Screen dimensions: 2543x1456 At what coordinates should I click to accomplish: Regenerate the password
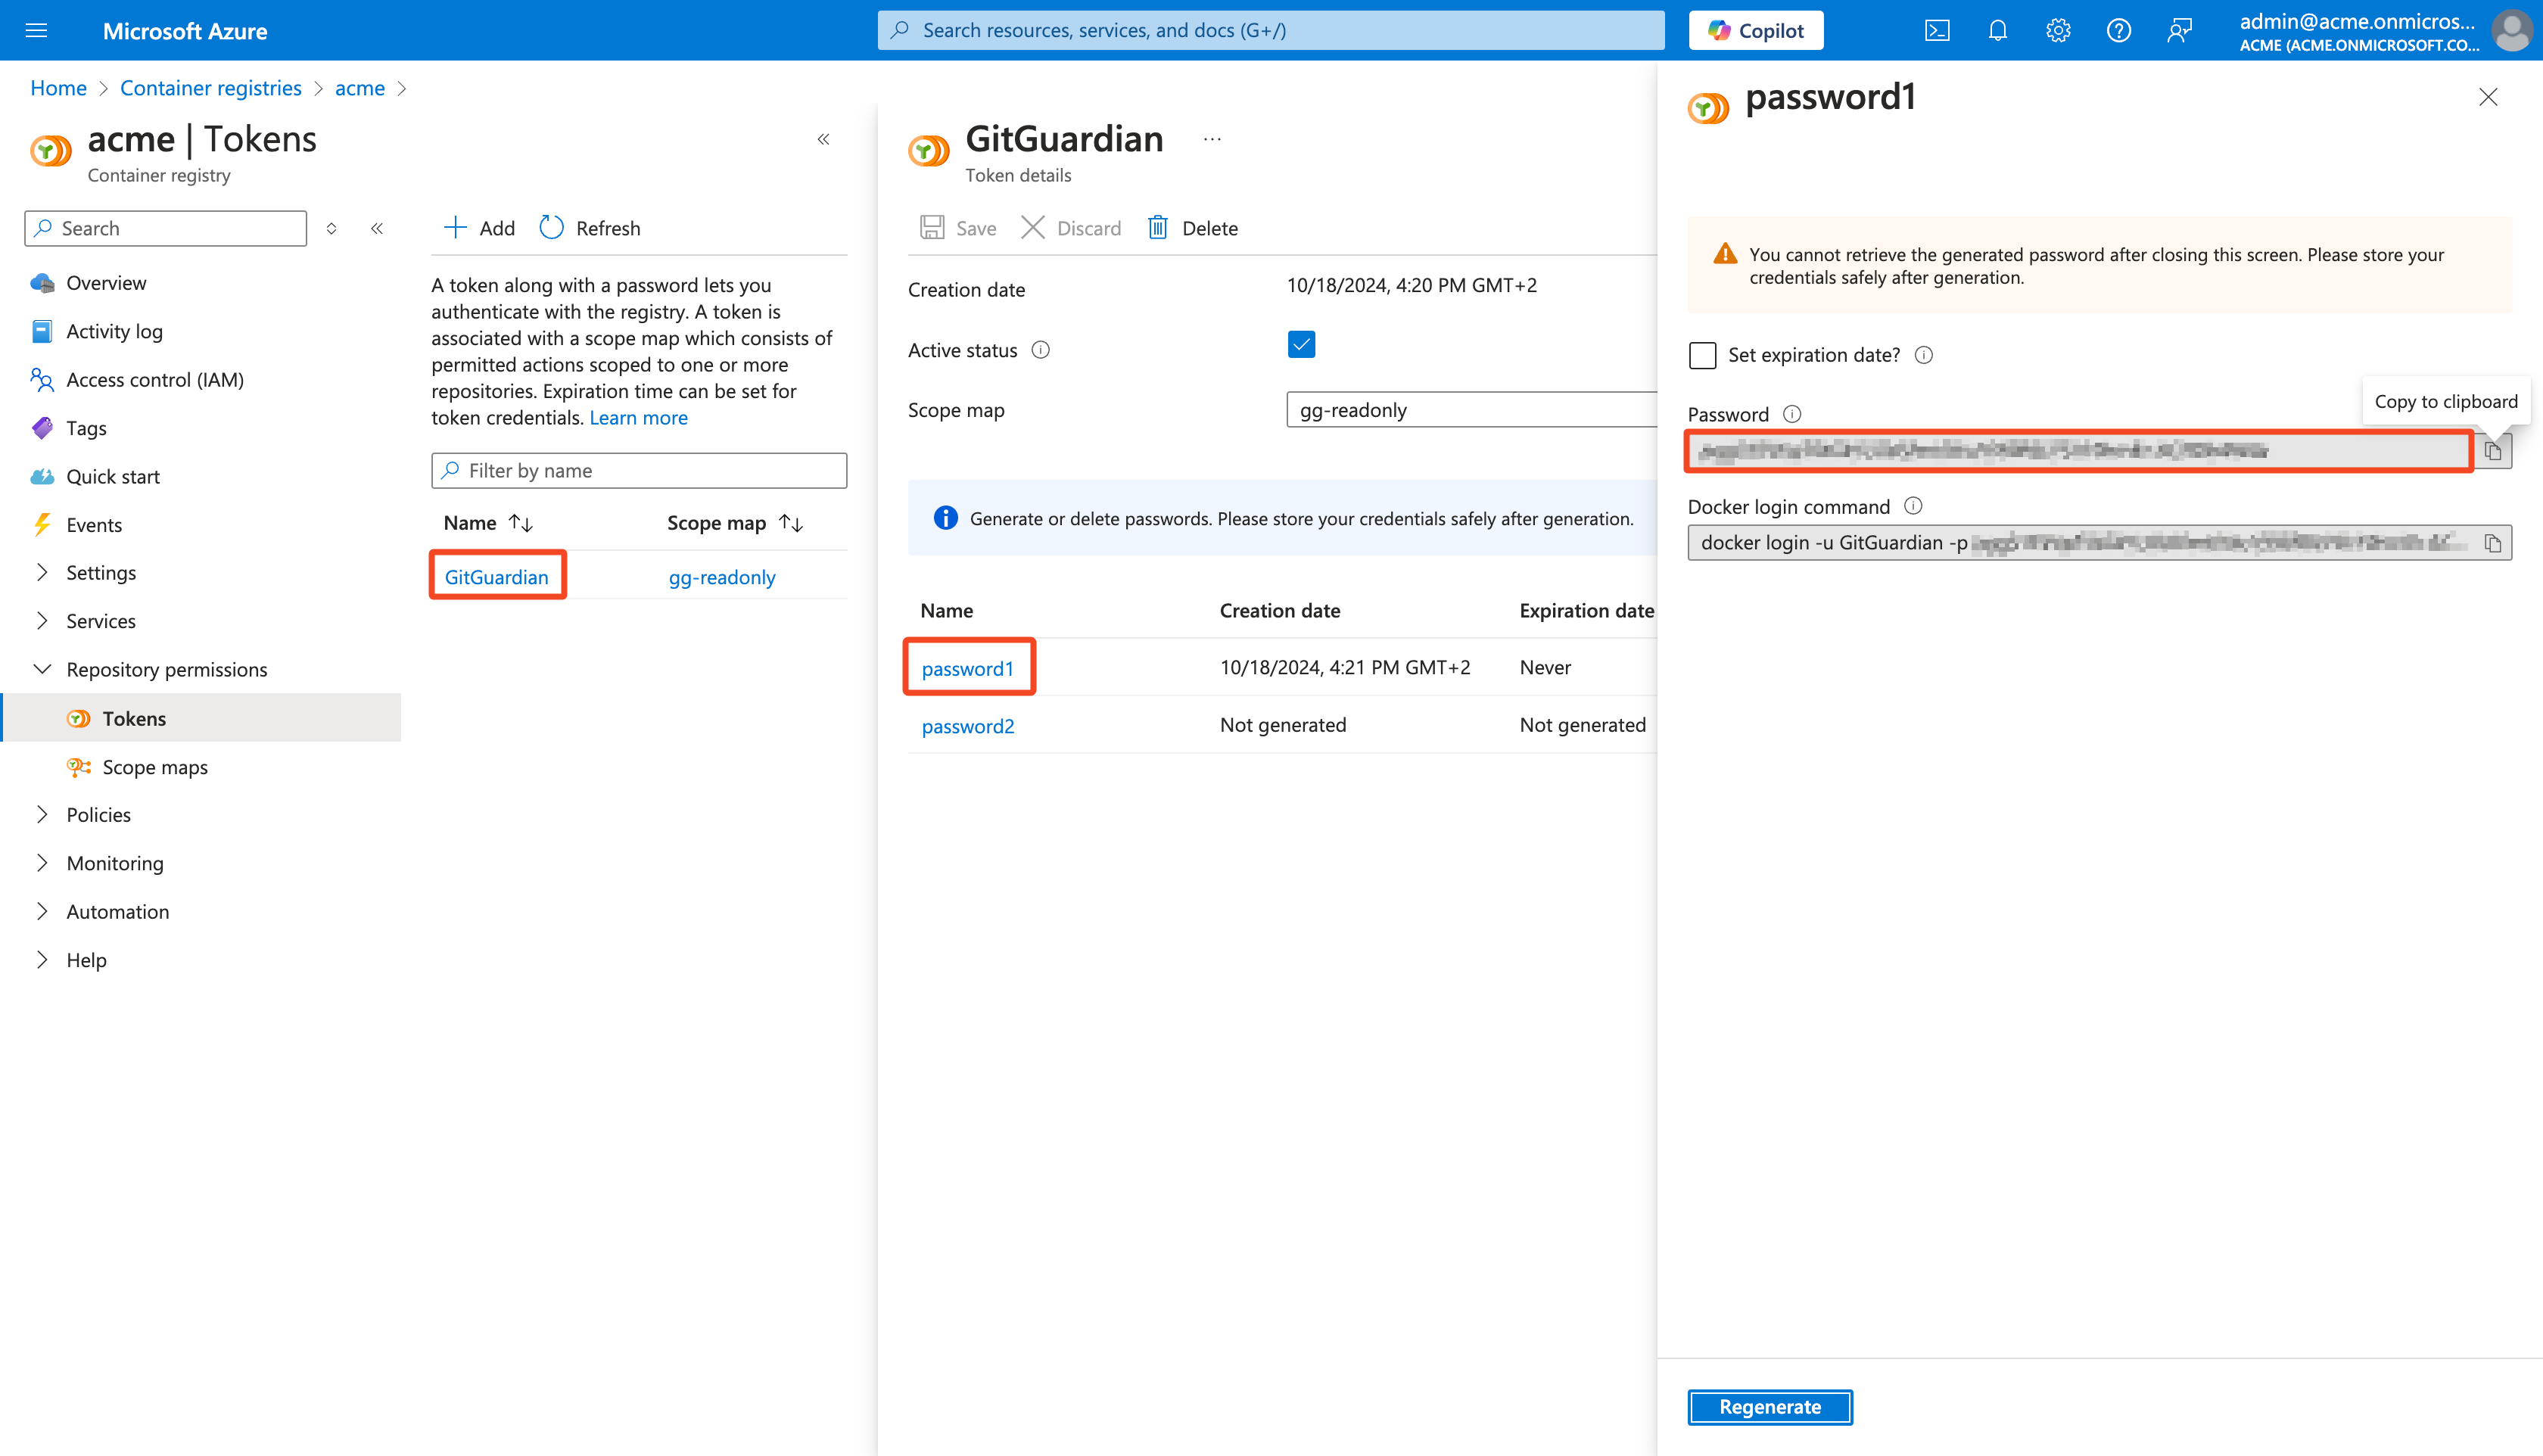pos(1770,1407)
